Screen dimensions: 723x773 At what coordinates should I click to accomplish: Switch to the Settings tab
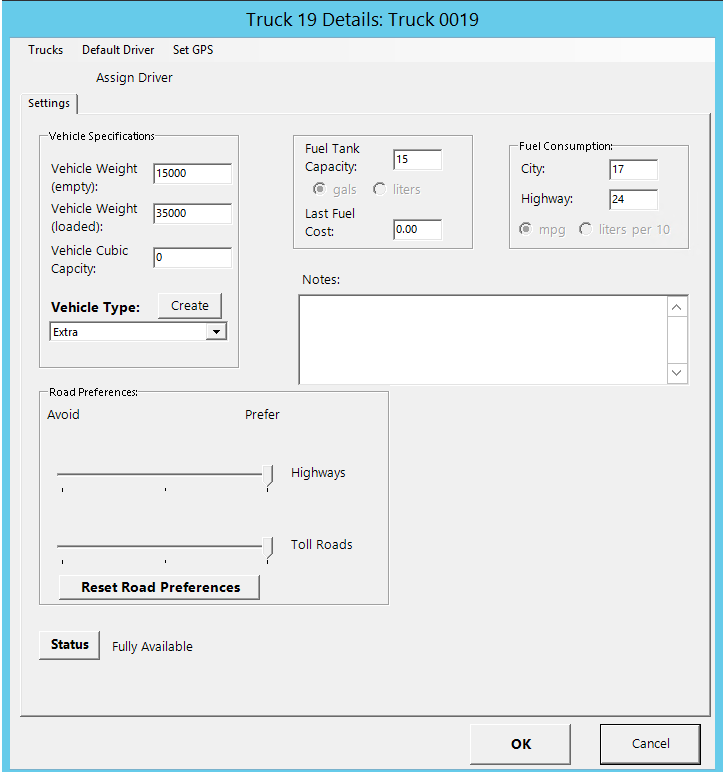point(49,104)
